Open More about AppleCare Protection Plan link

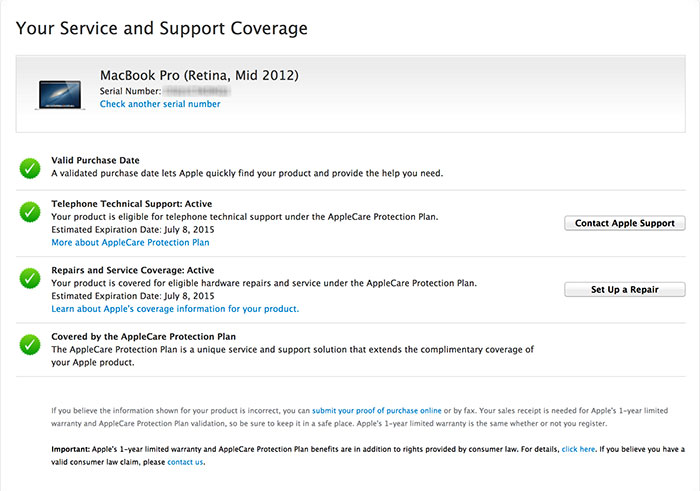click(130, 242)
